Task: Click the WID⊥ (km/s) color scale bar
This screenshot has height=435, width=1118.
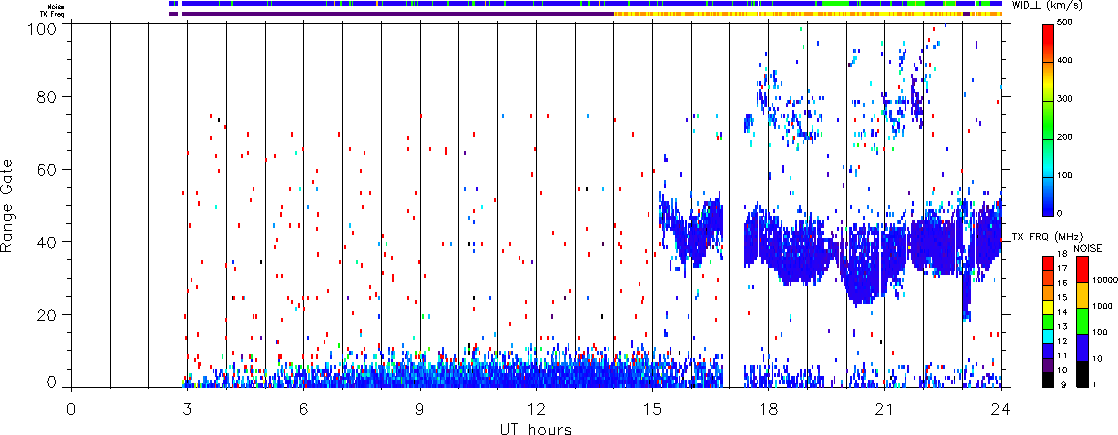Action: click(1048, 121)
